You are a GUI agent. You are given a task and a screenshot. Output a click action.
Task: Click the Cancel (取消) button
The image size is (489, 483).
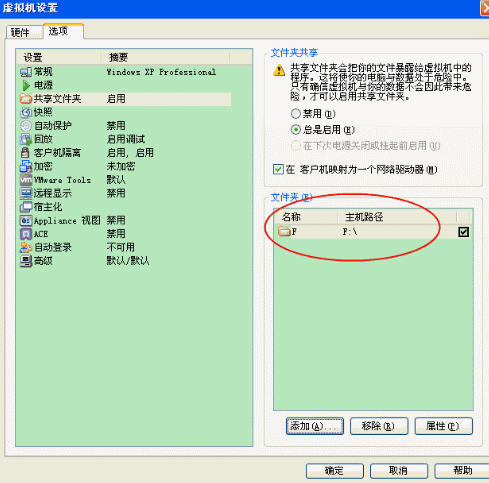(x=399, y=471)
